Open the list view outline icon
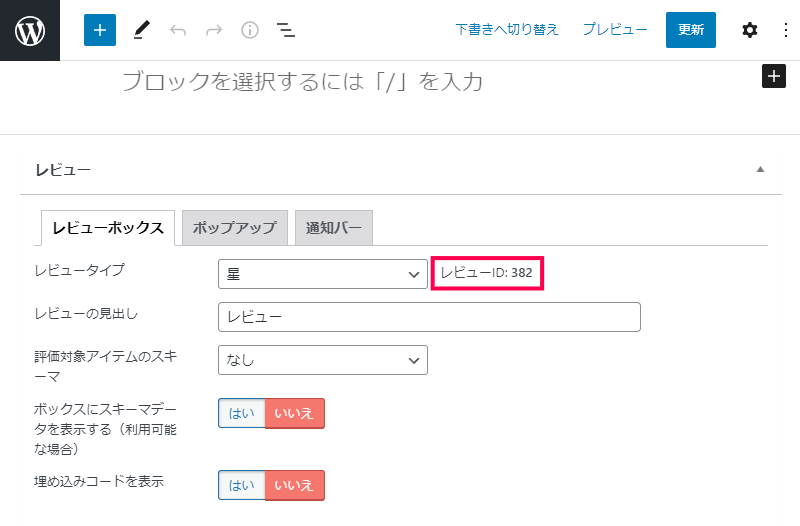 coord(286,30)
